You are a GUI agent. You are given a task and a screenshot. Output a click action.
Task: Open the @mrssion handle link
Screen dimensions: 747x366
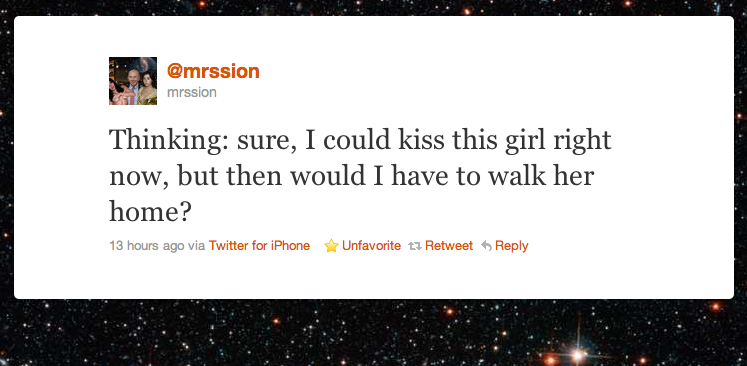pos(213,71)
